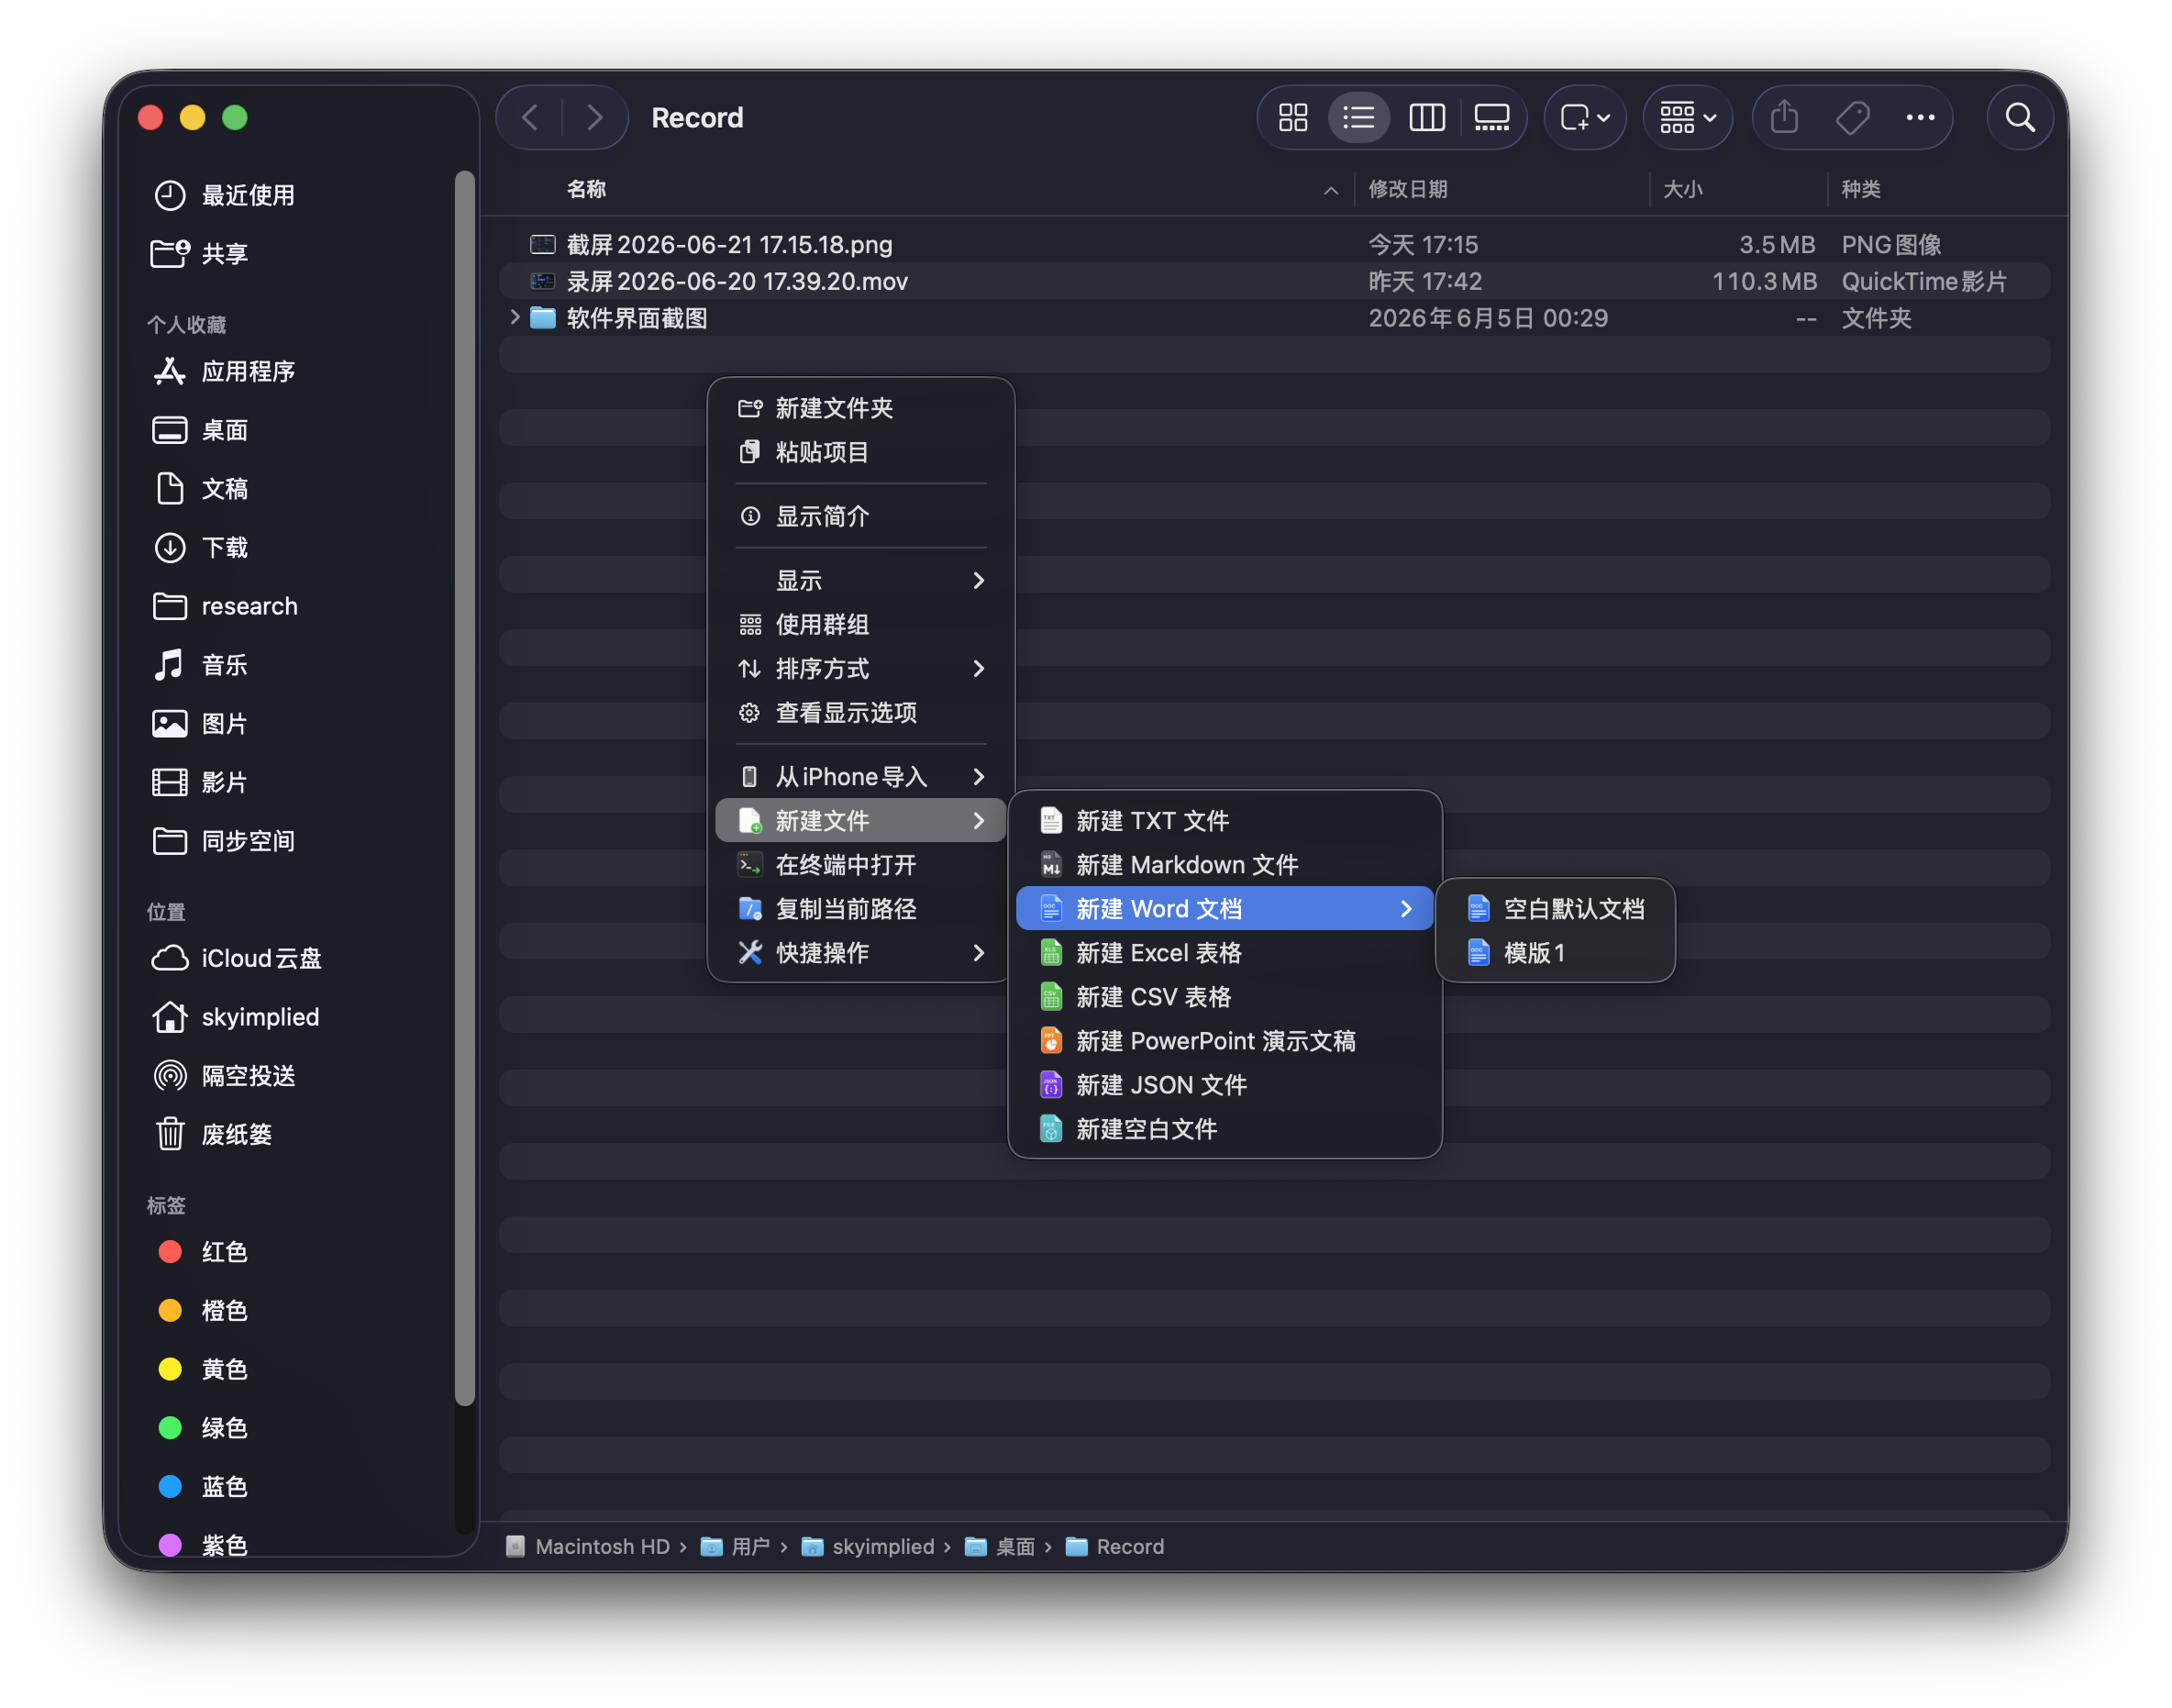Select file 截屏 2026-06-21 17.15.18.png

tap(1274, 245)
